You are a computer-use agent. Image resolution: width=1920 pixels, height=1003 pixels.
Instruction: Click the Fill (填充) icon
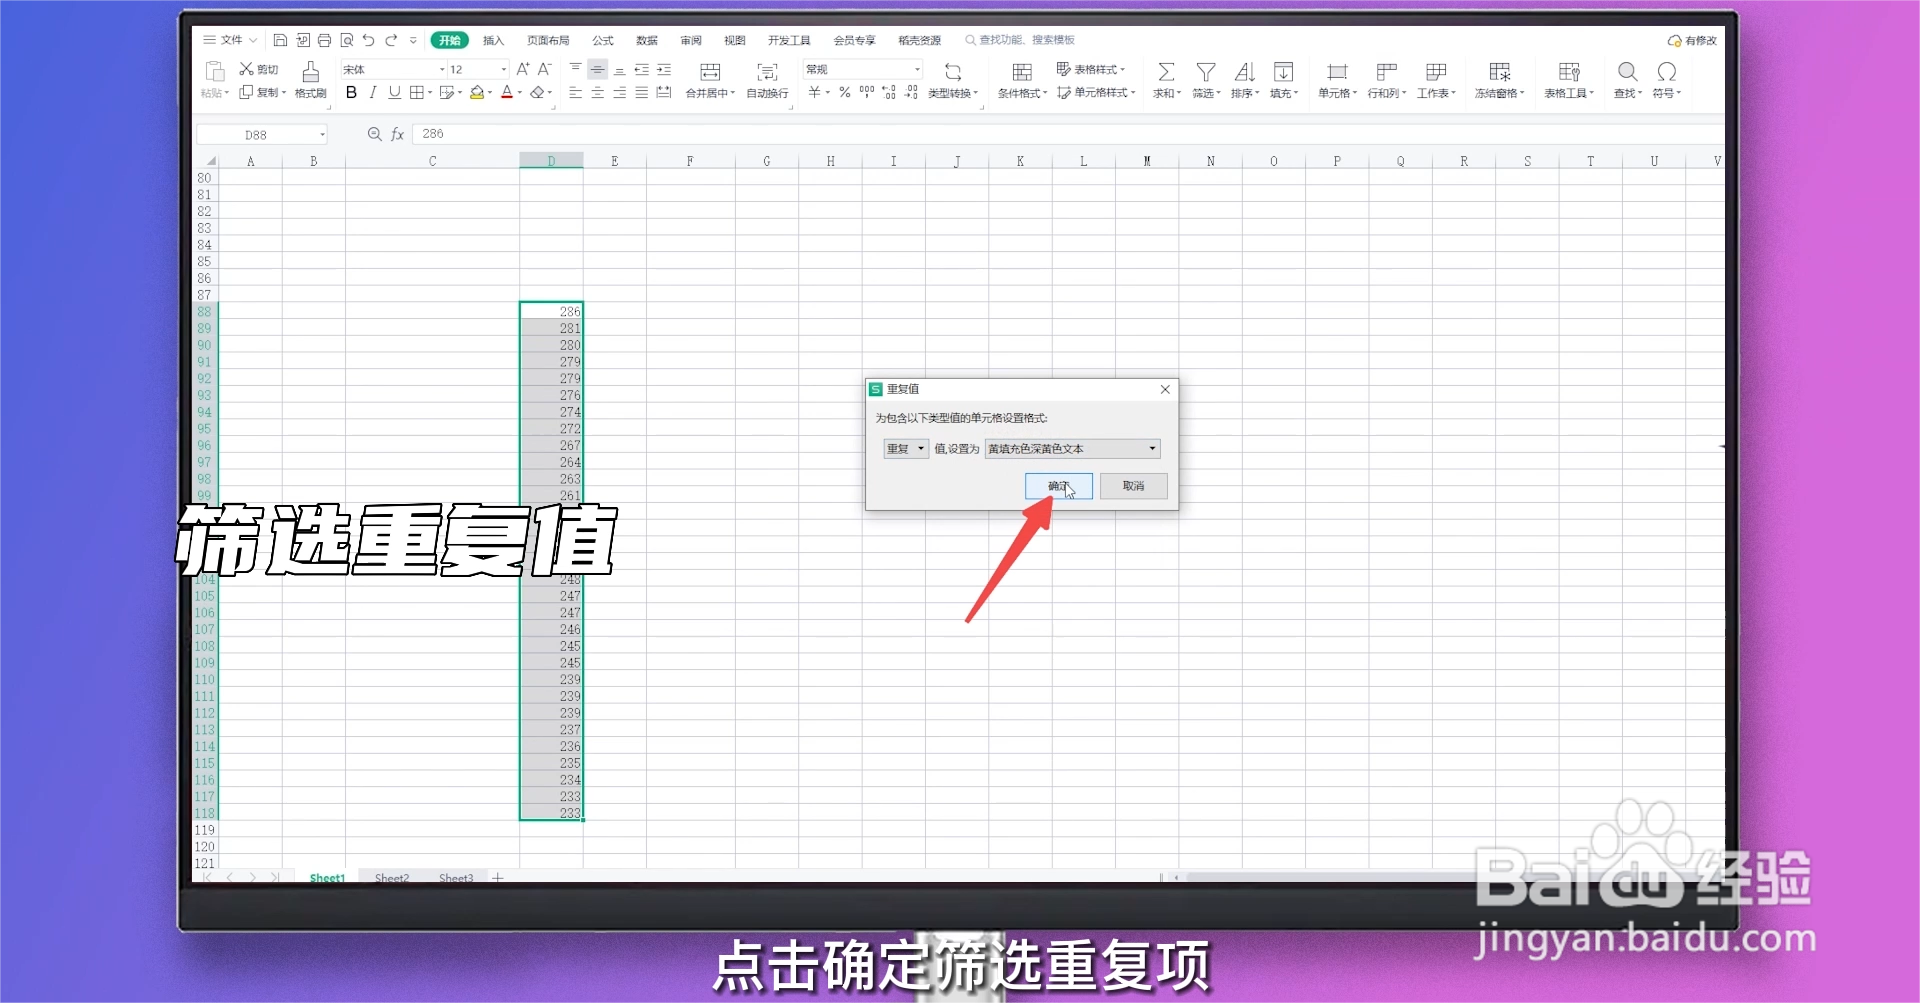point(1283,72)
